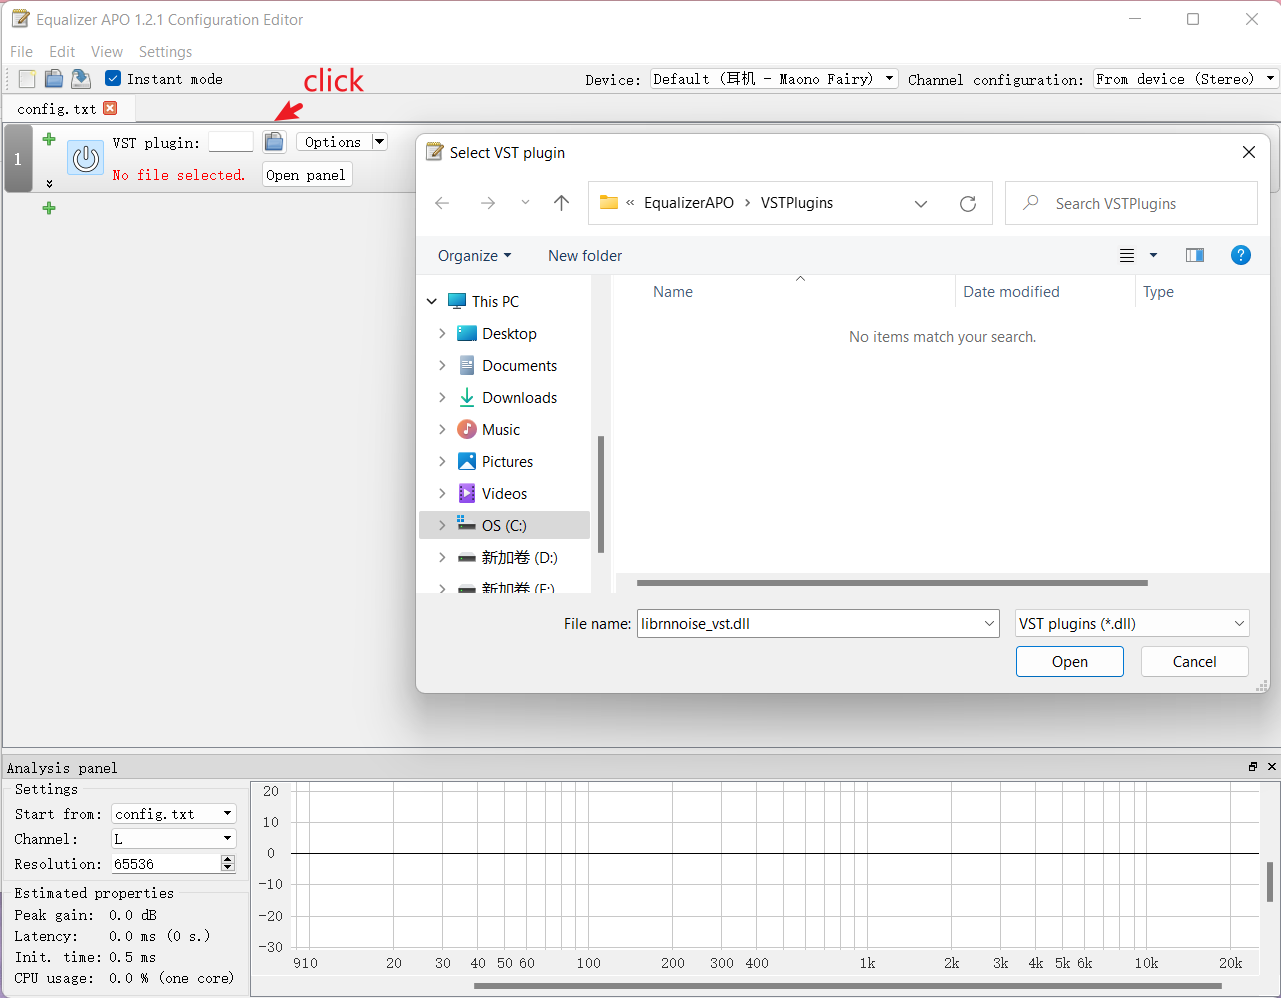Close the Select VST plugin dialog

pyautogui.click(x=1249, y=152)
